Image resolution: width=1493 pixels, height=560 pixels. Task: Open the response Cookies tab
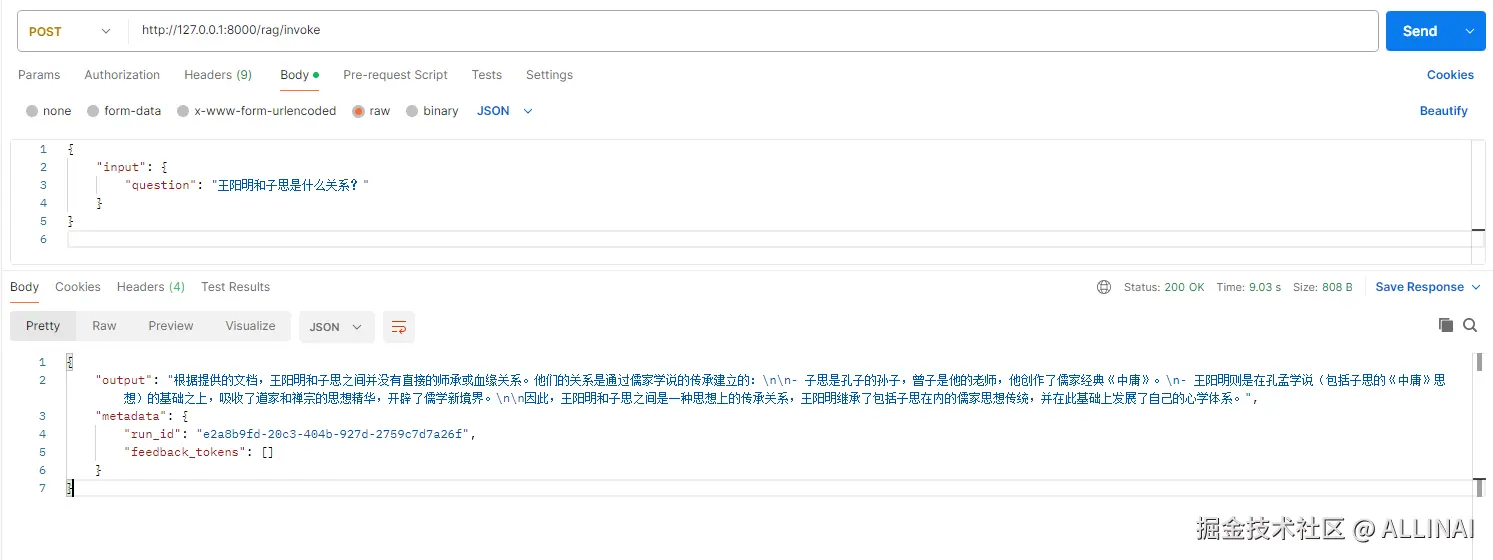(x=78, y=287)
